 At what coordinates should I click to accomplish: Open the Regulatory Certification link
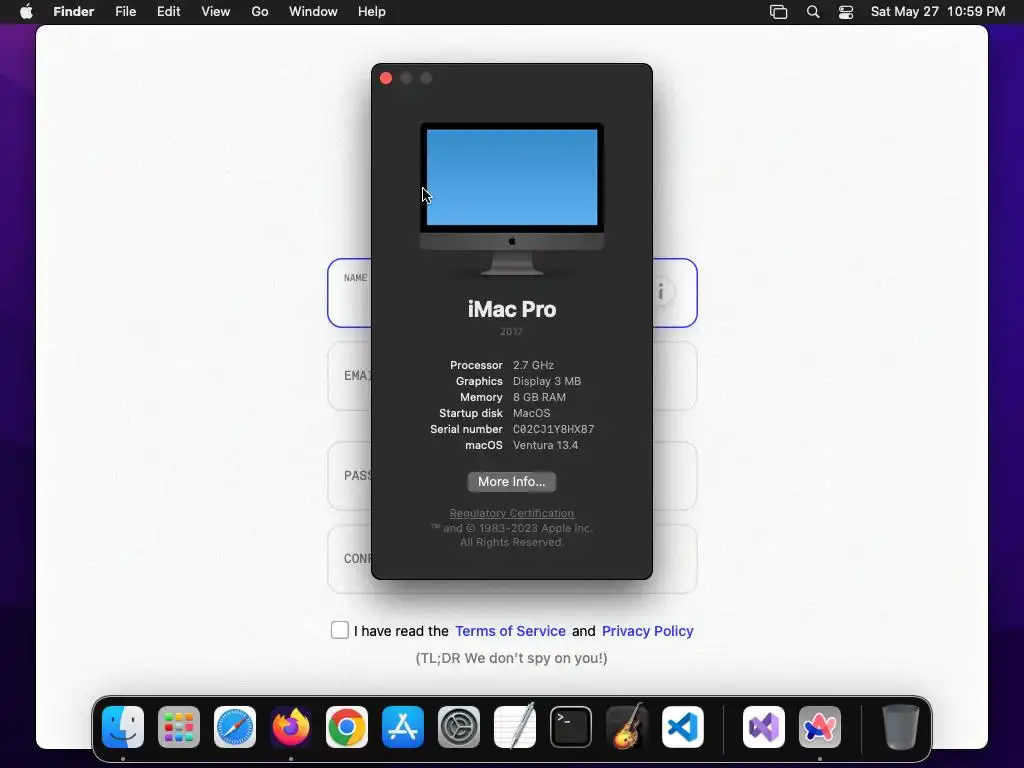tap(512, 513)
